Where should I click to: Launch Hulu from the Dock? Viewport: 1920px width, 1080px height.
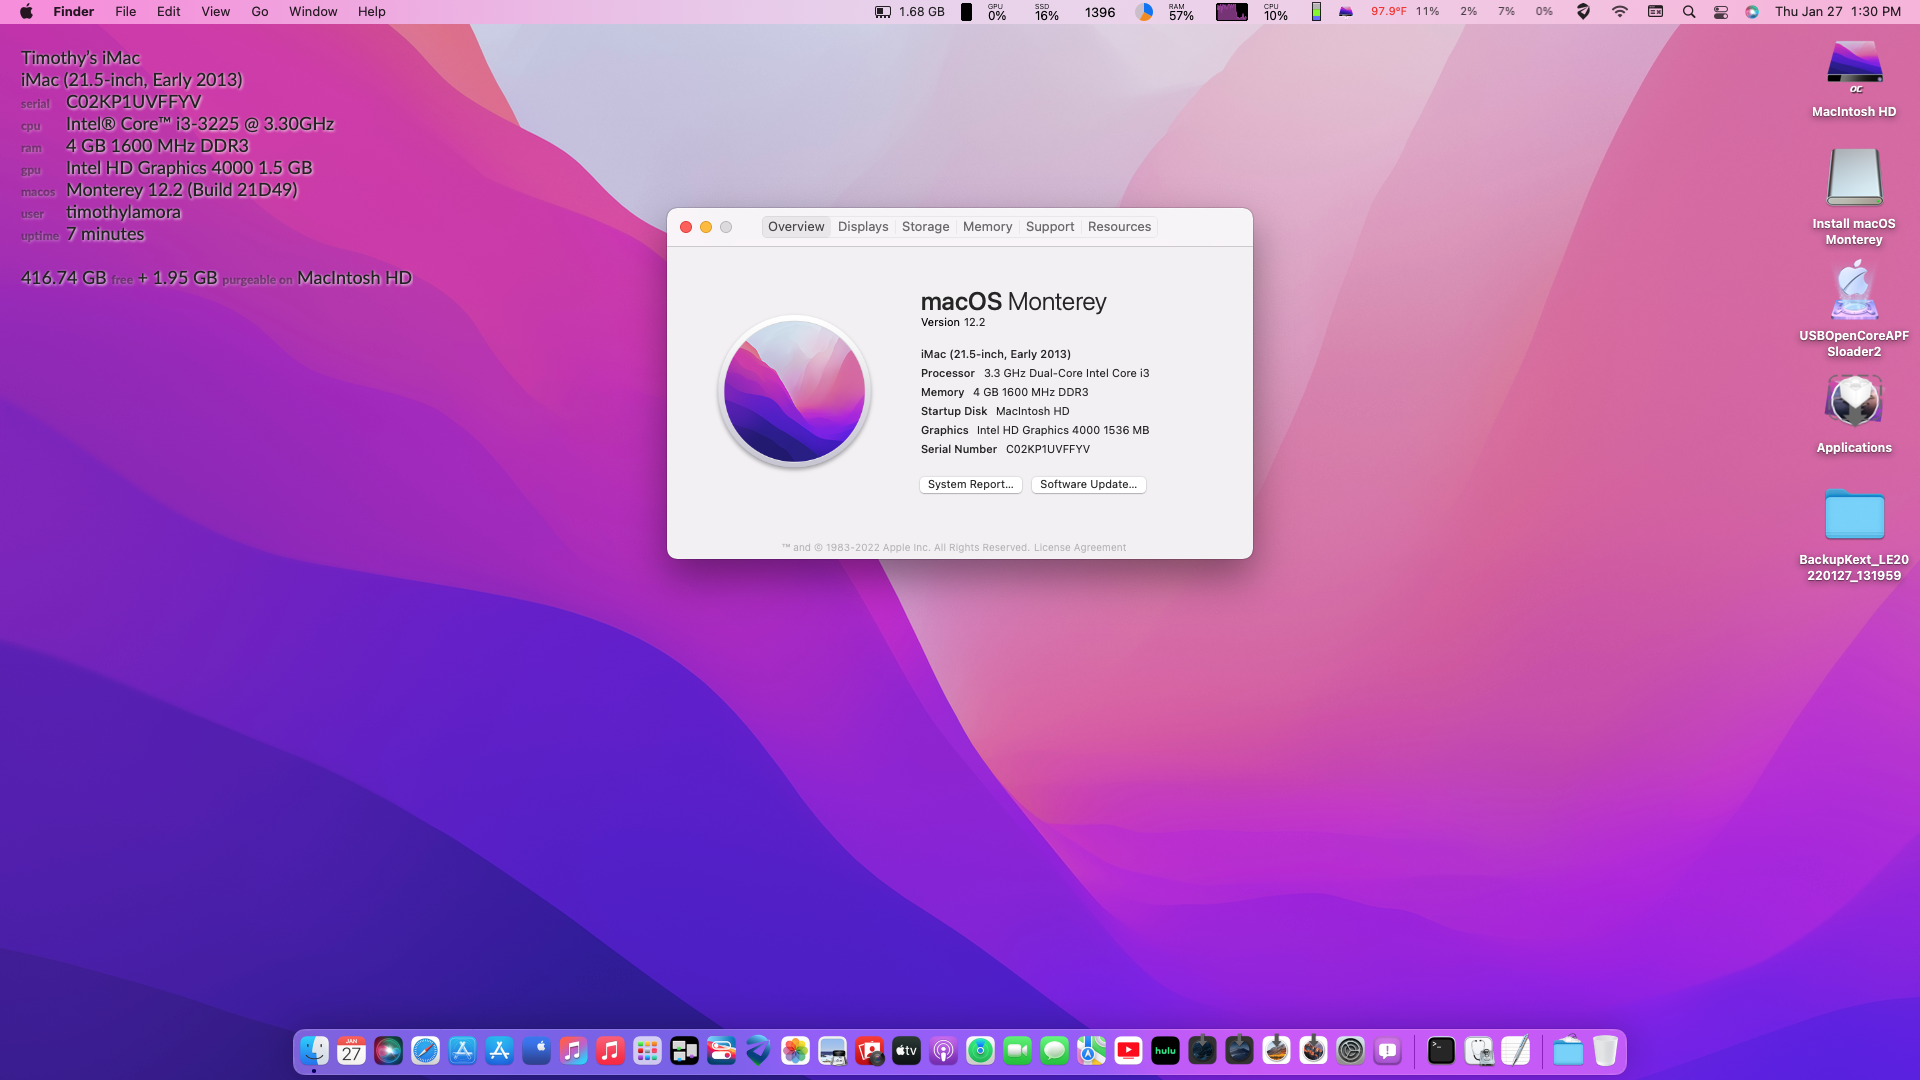coord(1166,1050)
